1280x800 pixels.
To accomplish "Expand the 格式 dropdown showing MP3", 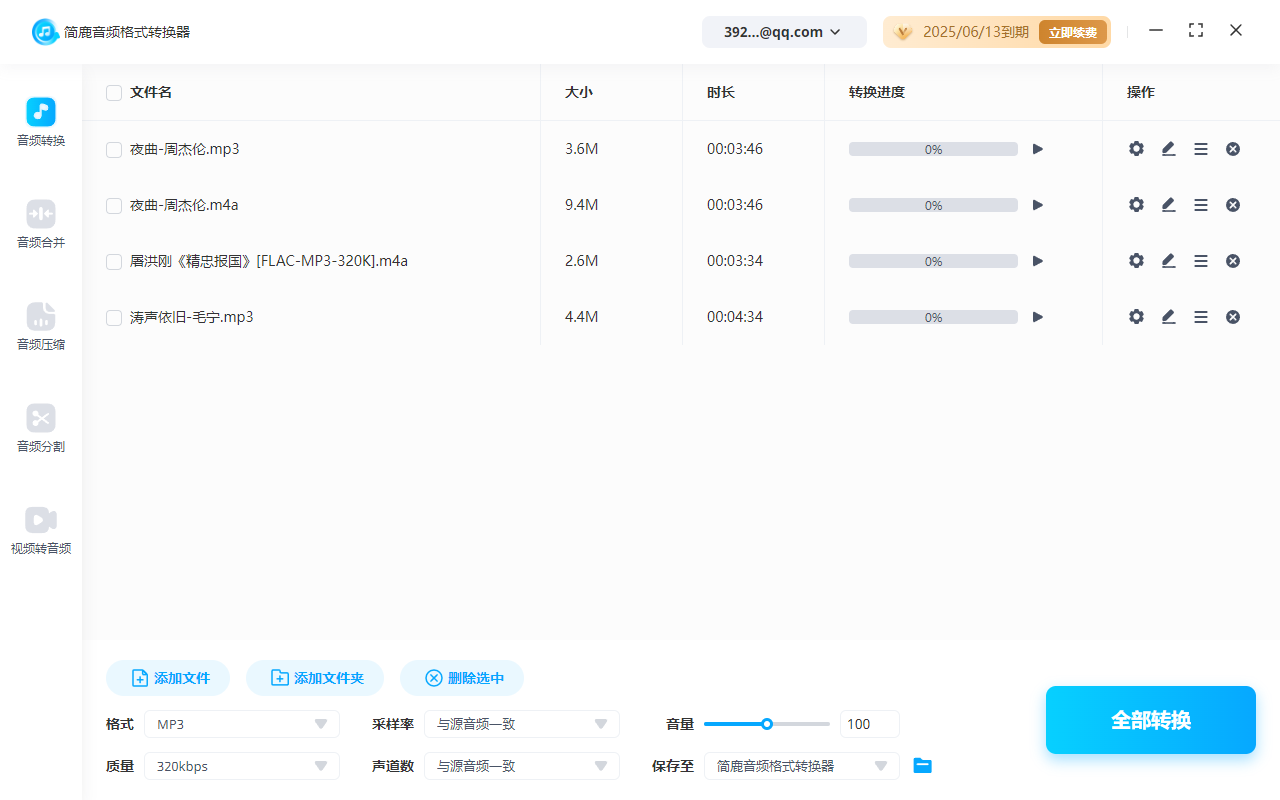I will click(x=242, y=724).
